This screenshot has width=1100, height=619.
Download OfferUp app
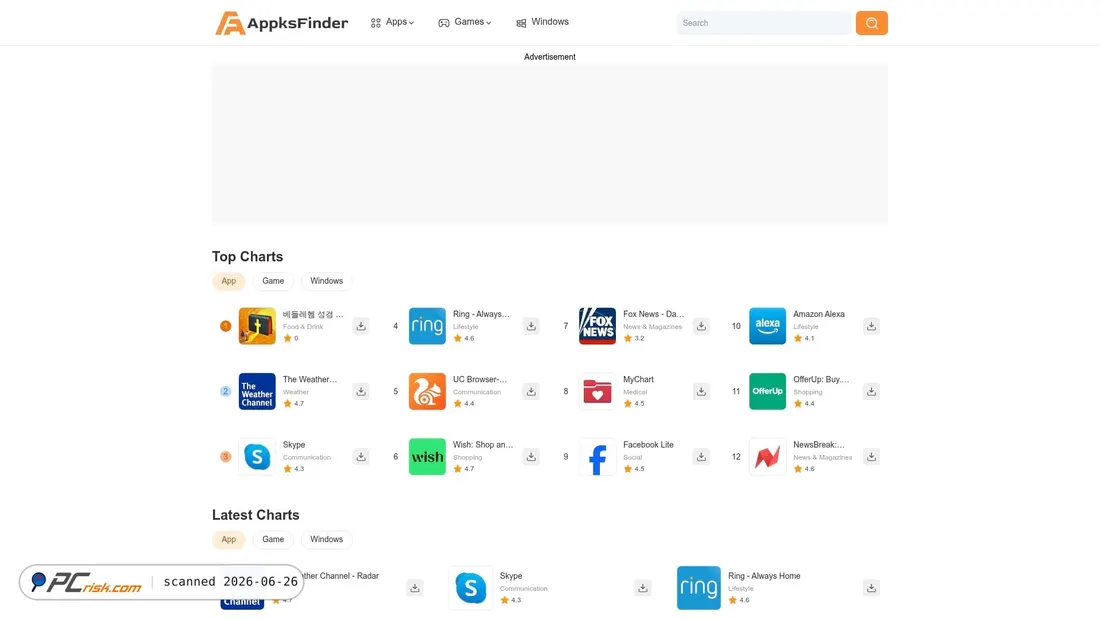[871, 391]
